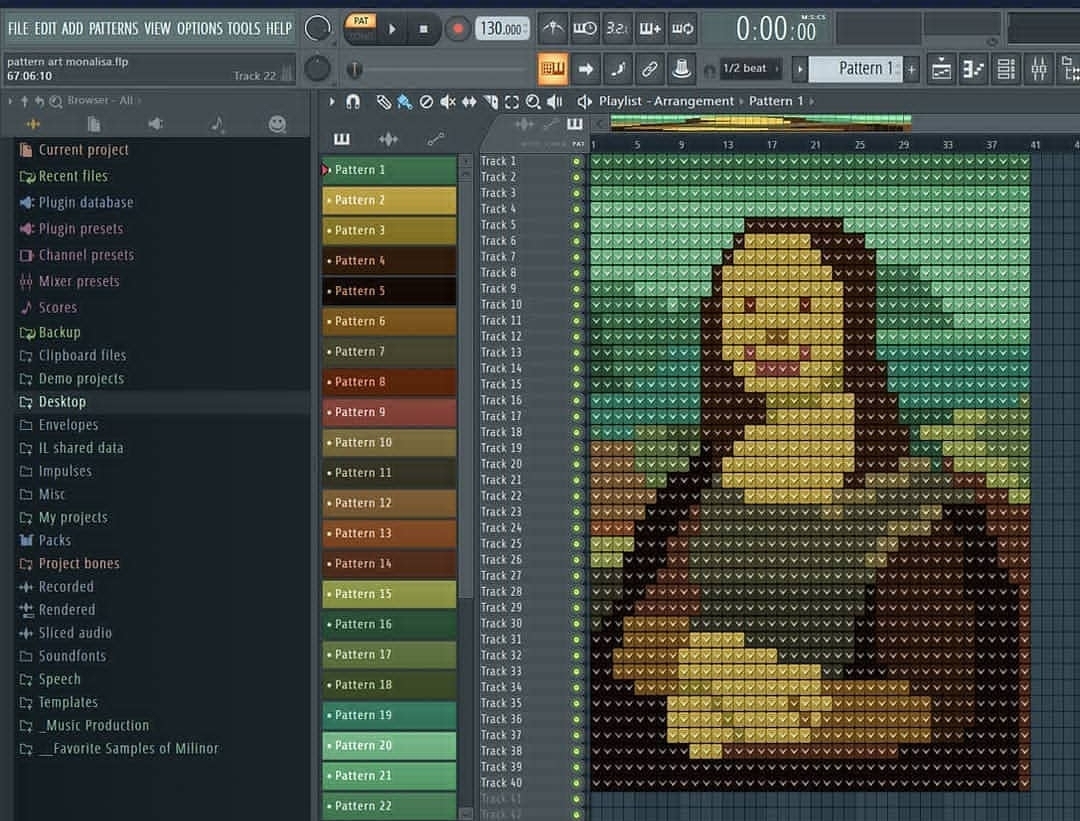Open the Pattern 1 selector dropdown

point(856,68)
